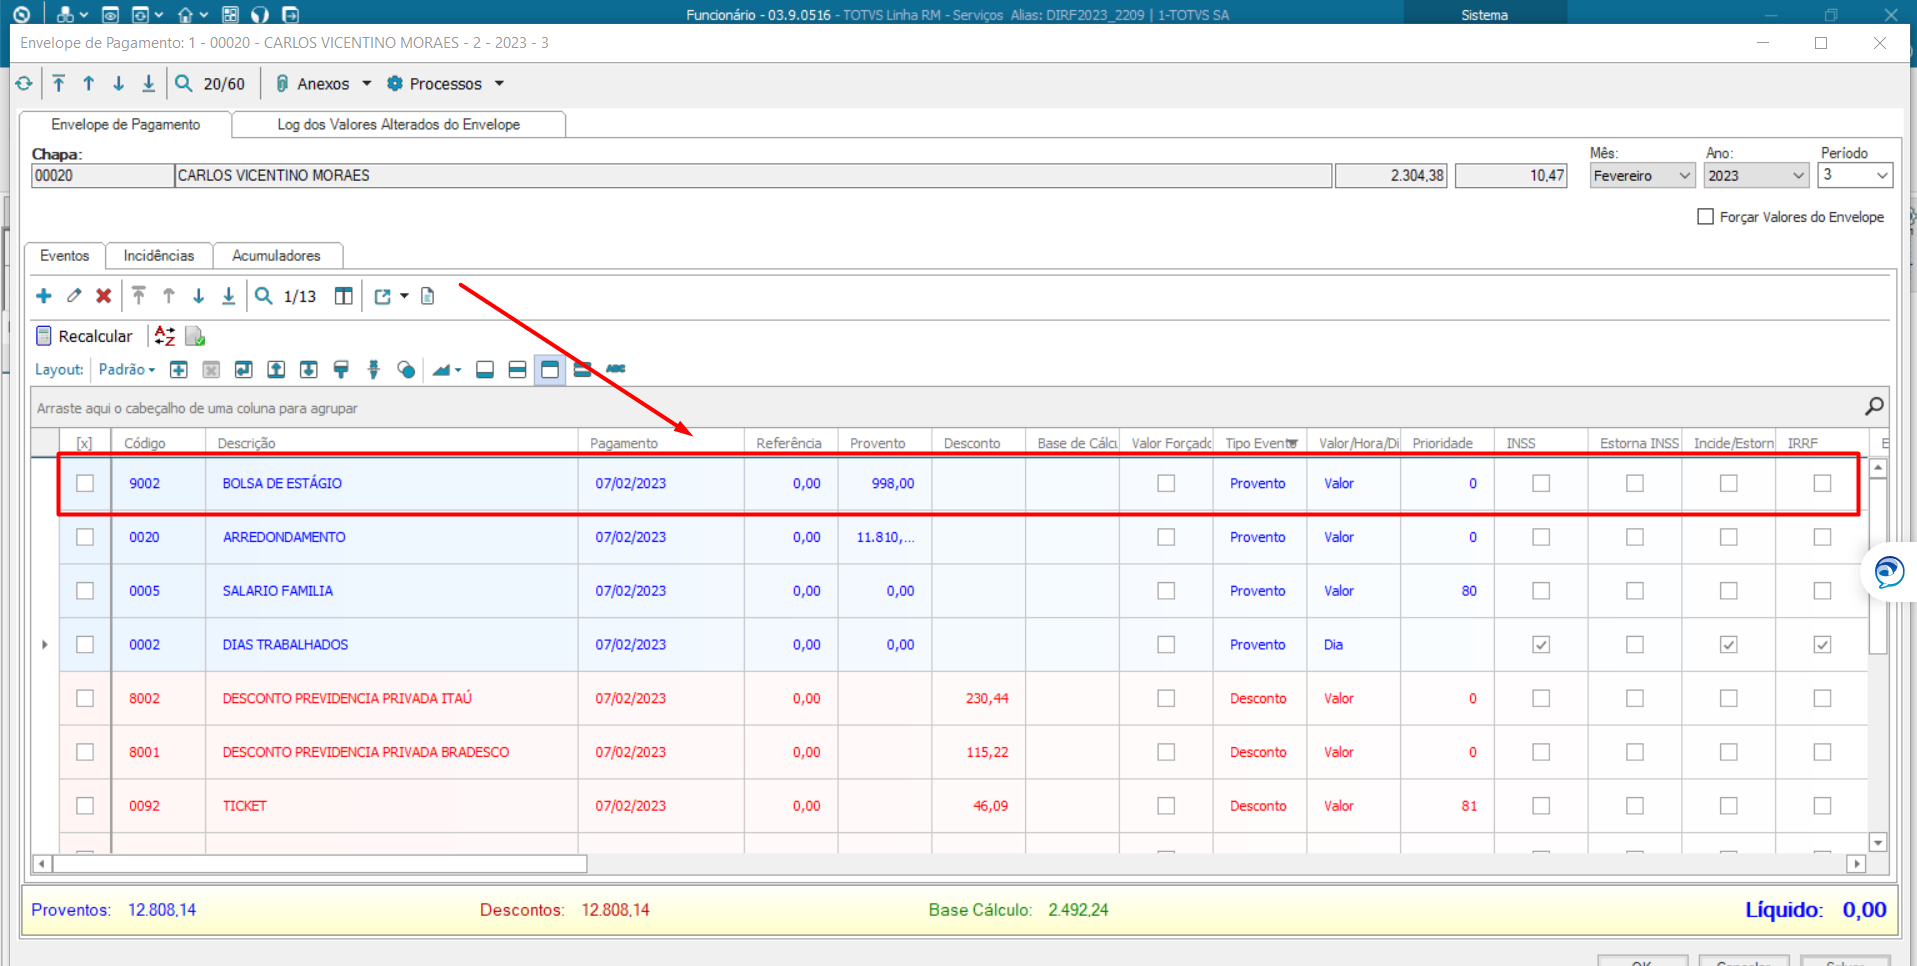
Task: Toggle Estorna INSS for TICKET row
Action: pos(1635,806)
